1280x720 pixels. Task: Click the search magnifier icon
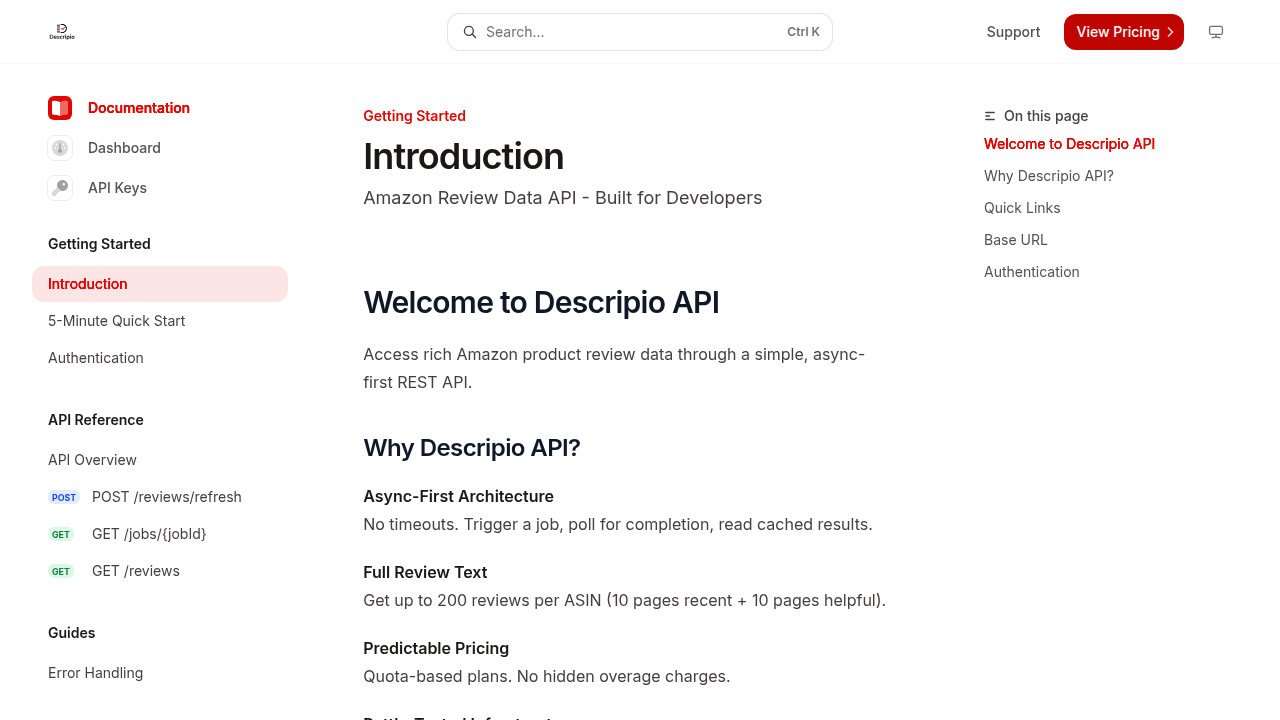[x=470, y=32]
